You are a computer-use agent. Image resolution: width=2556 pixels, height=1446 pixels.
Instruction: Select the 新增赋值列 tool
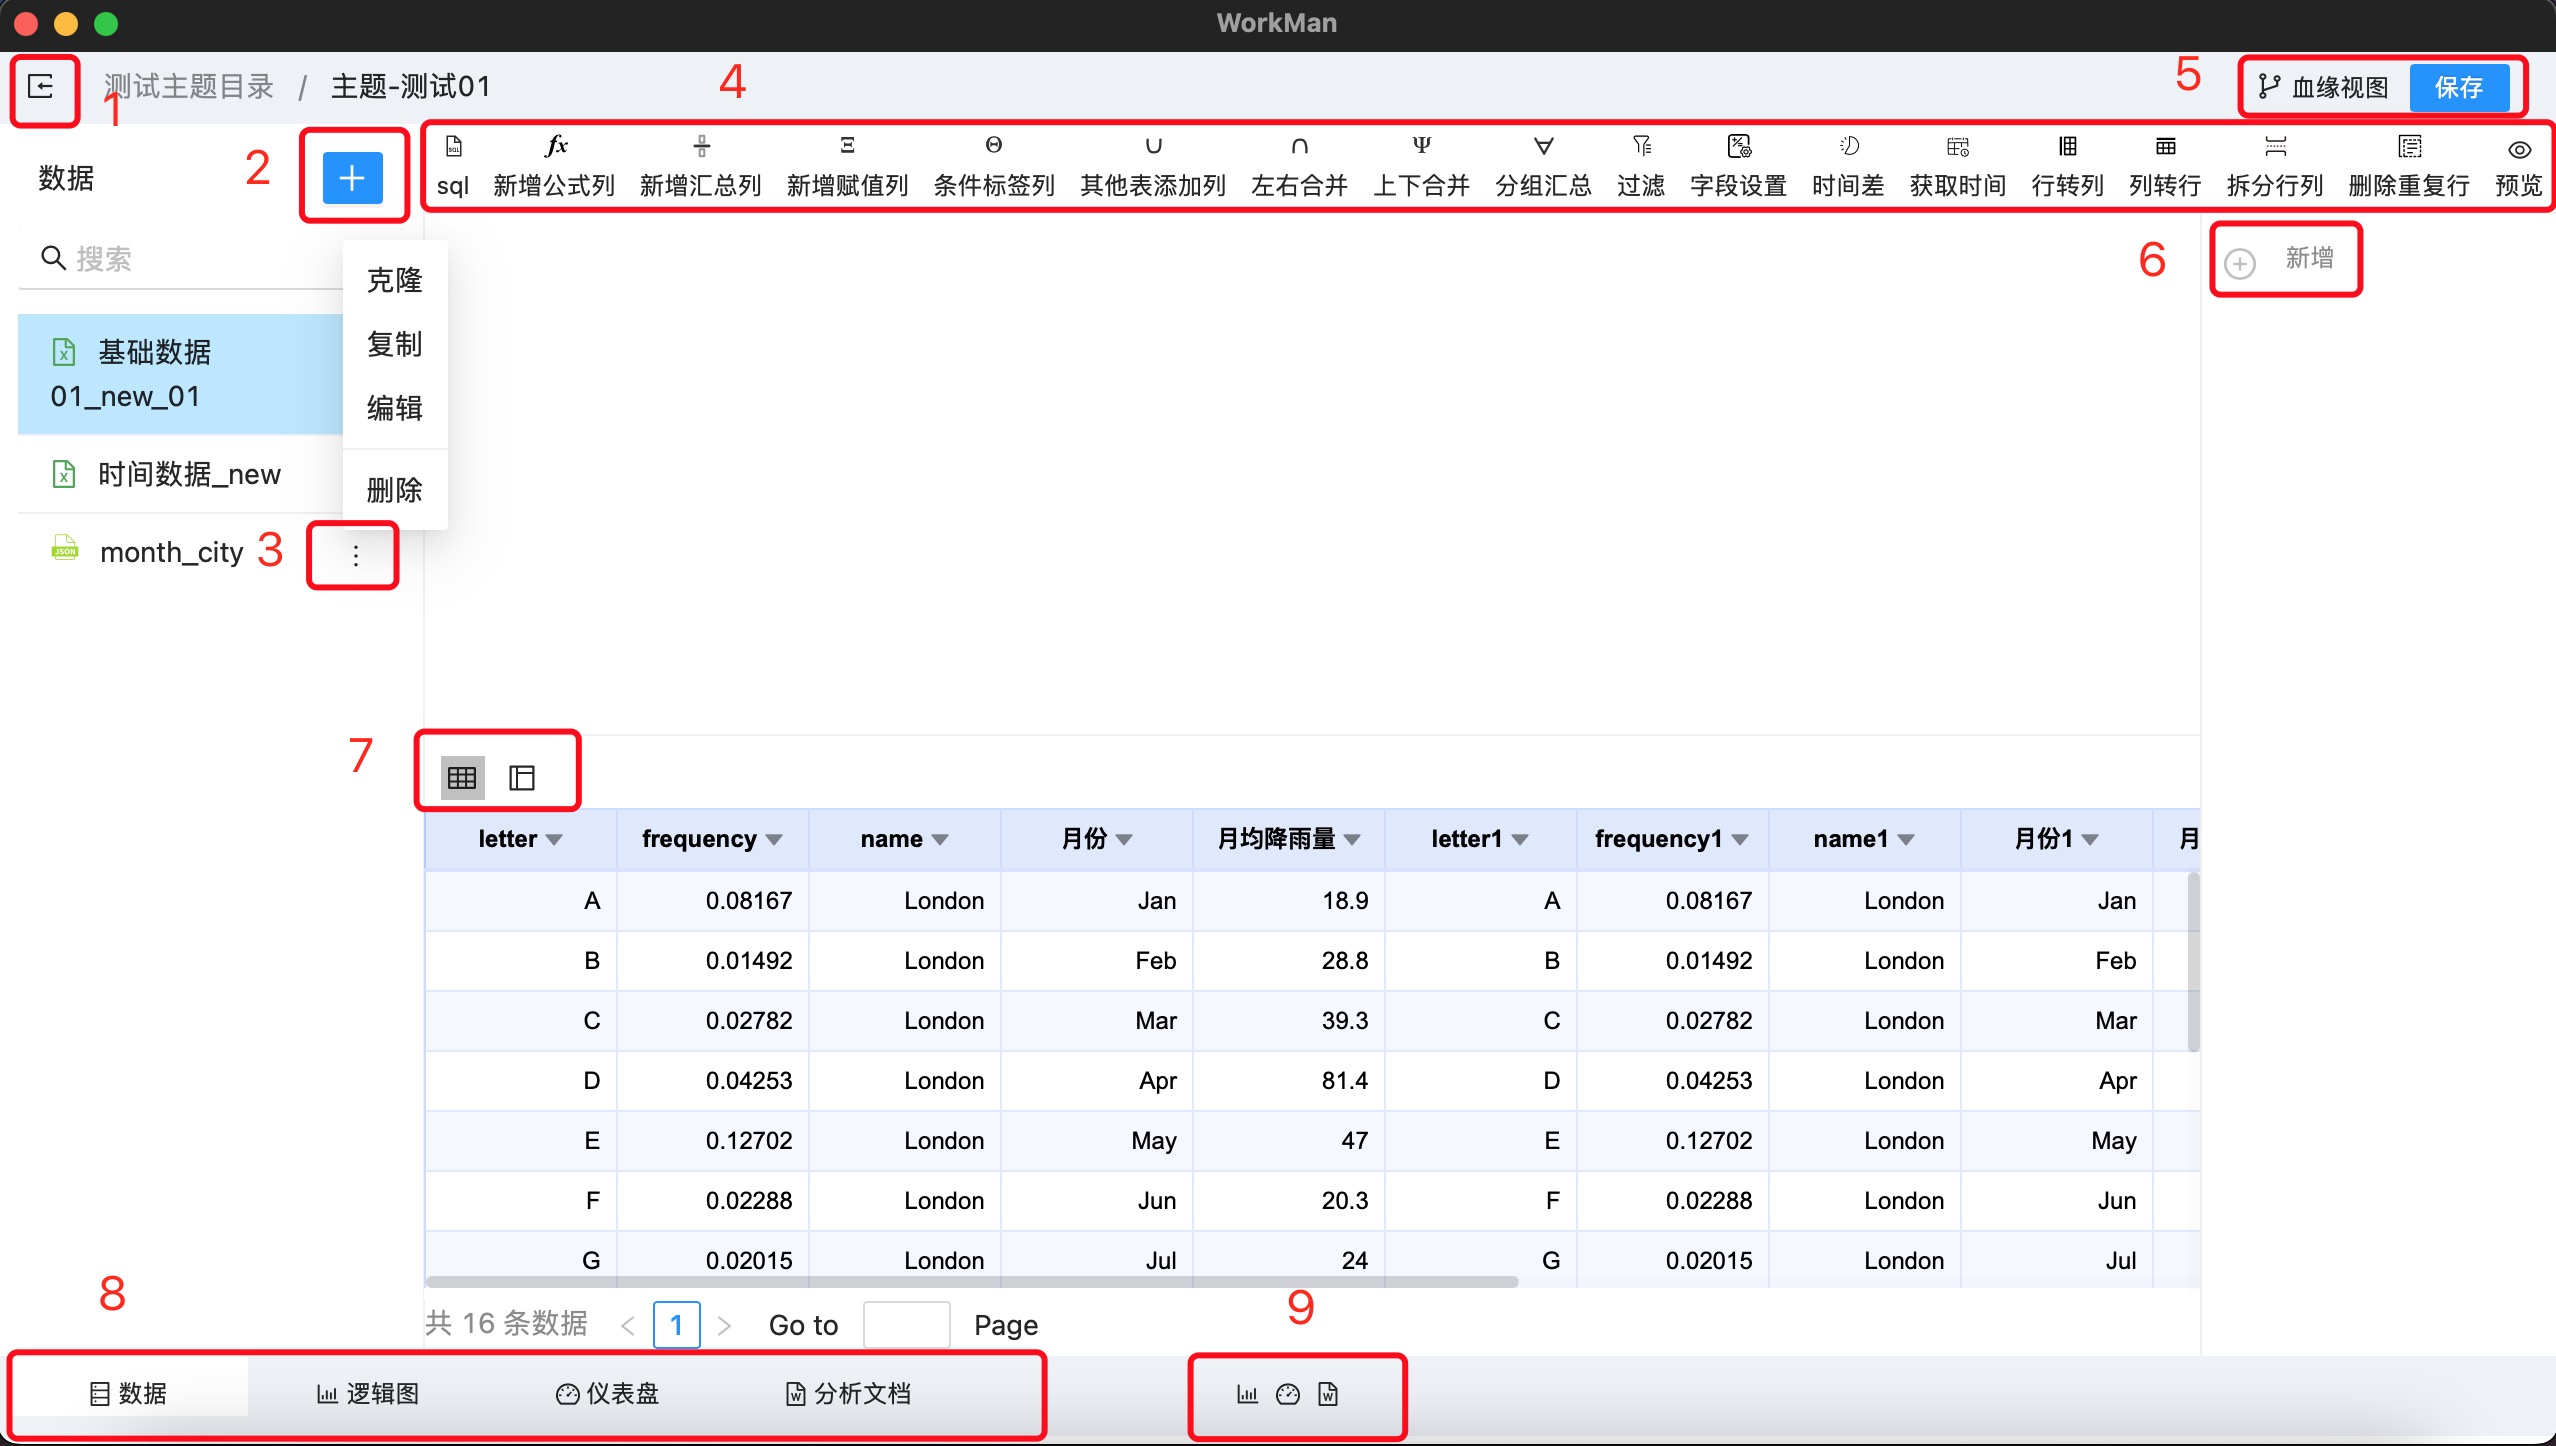point(848,168)
